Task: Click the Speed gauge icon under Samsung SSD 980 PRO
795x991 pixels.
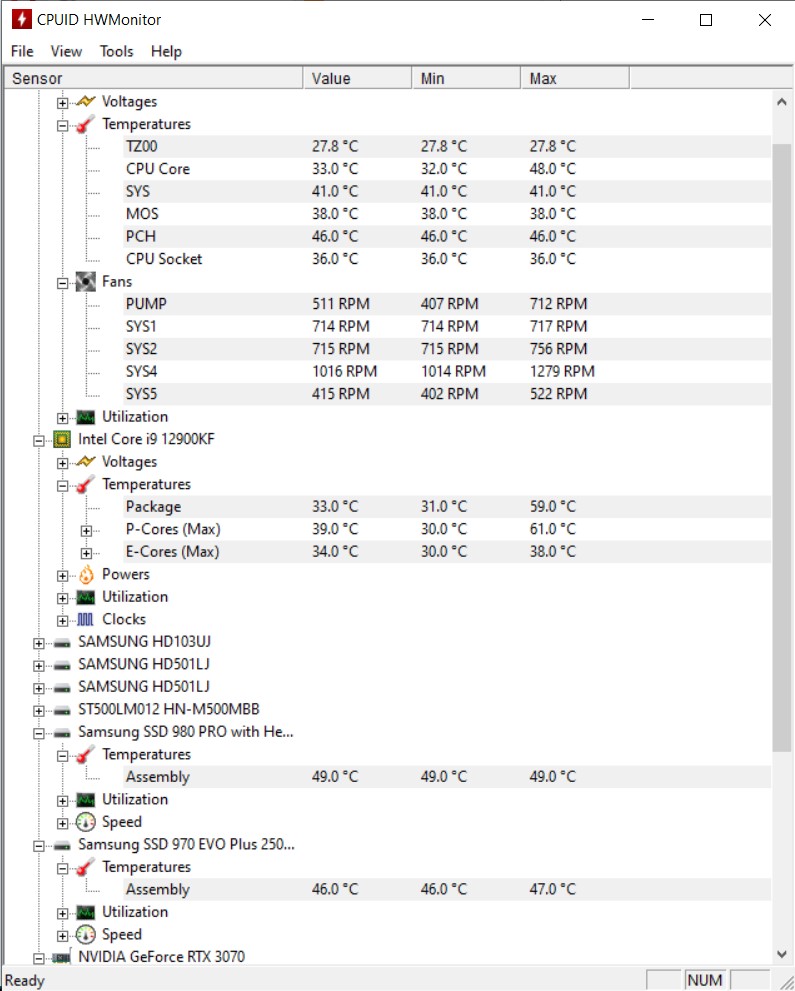Action: click(x=86, y=822)
